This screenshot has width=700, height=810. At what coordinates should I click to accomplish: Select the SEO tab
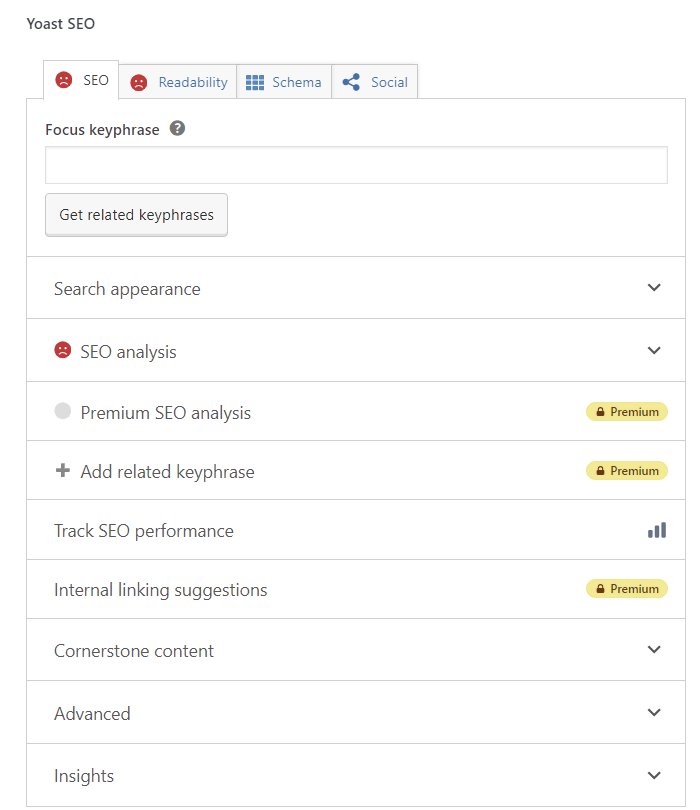pyautogui.click(x=82, y=80)
